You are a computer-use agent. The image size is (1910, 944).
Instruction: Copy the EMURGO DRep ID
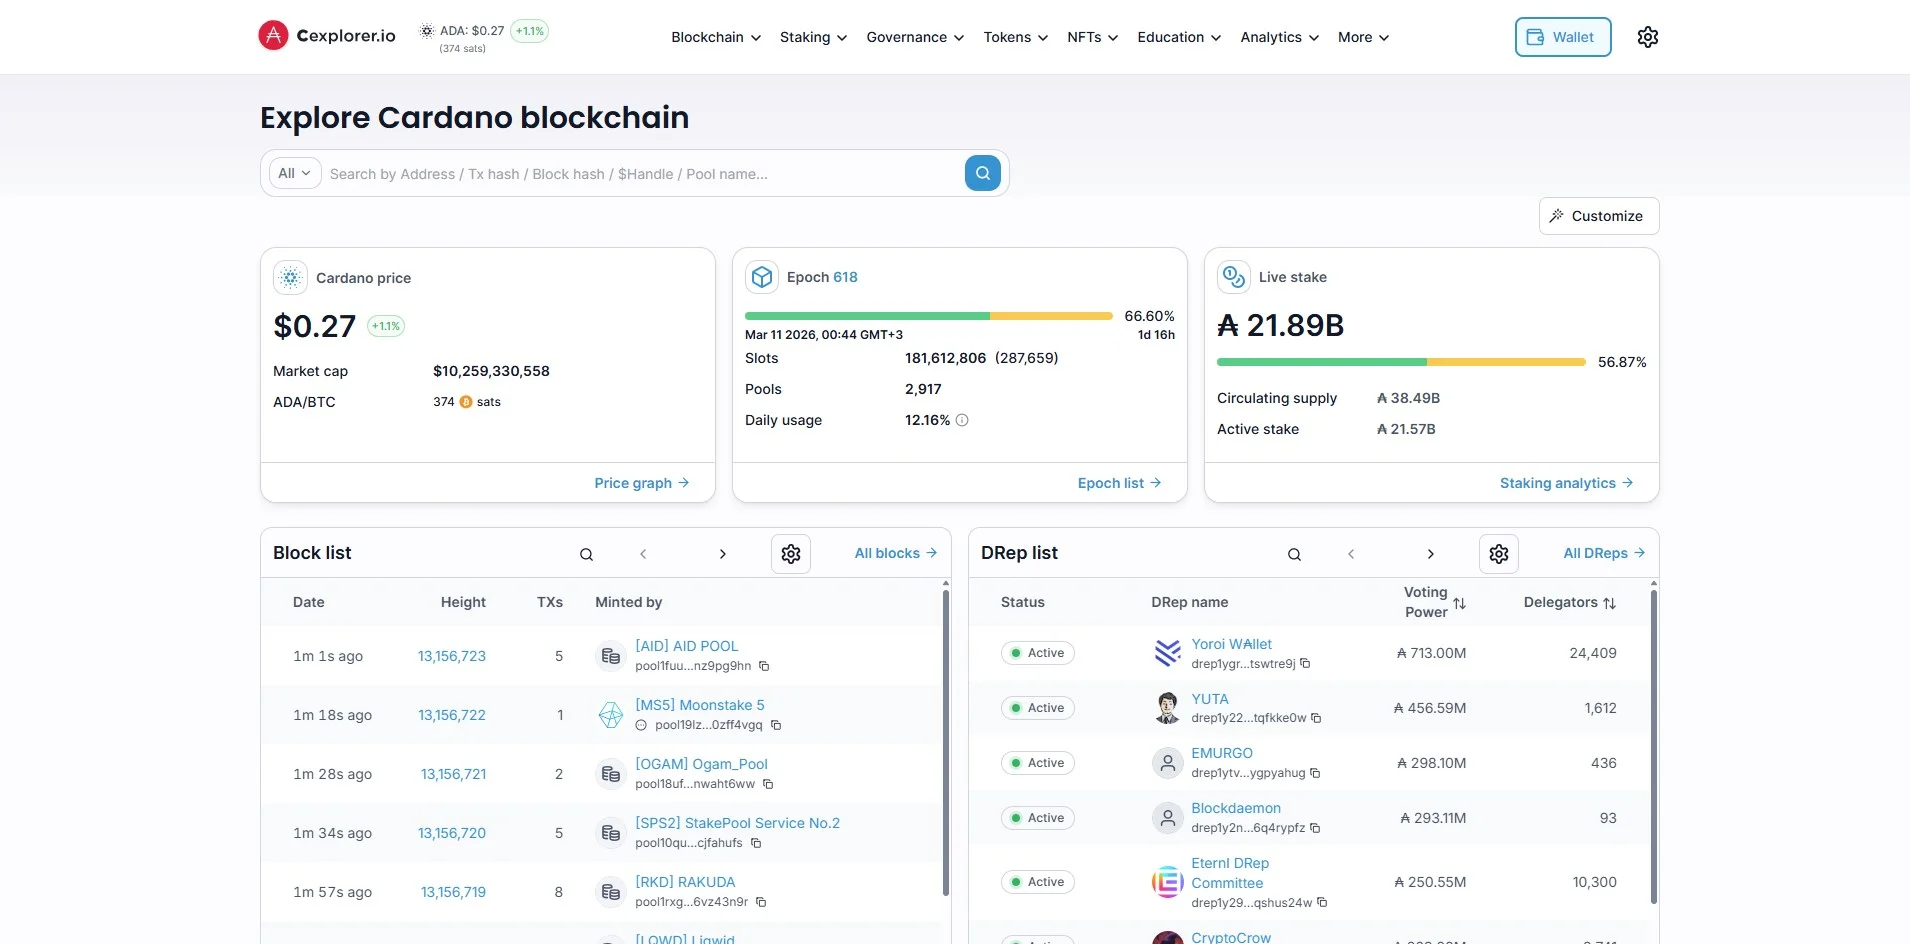coord(1315,773)
